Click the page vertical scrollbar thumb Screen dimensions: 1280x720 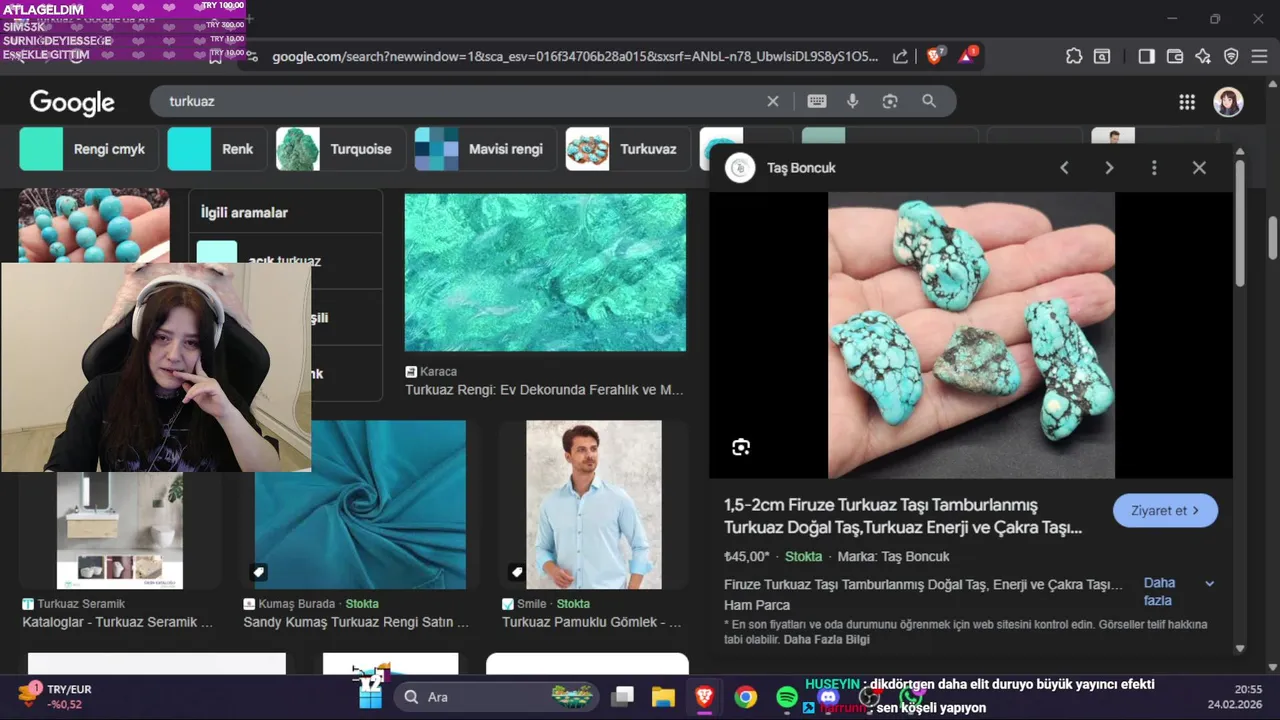1273,238
